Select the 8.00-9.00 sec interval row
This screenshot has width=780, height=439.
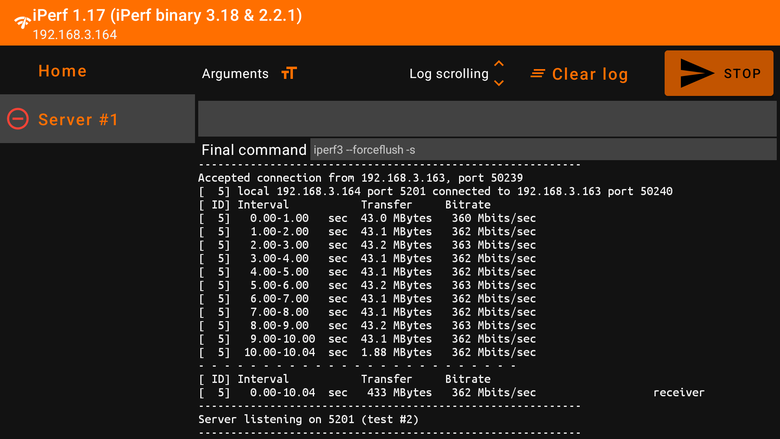tap(367, 325)
